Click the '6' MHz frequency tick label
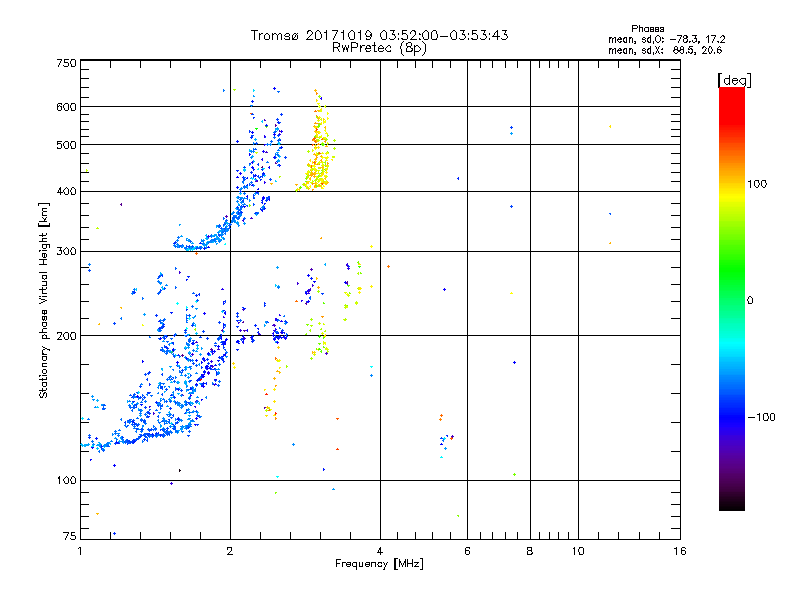Viewport: 800px width, 600px height. click(467, 551)
